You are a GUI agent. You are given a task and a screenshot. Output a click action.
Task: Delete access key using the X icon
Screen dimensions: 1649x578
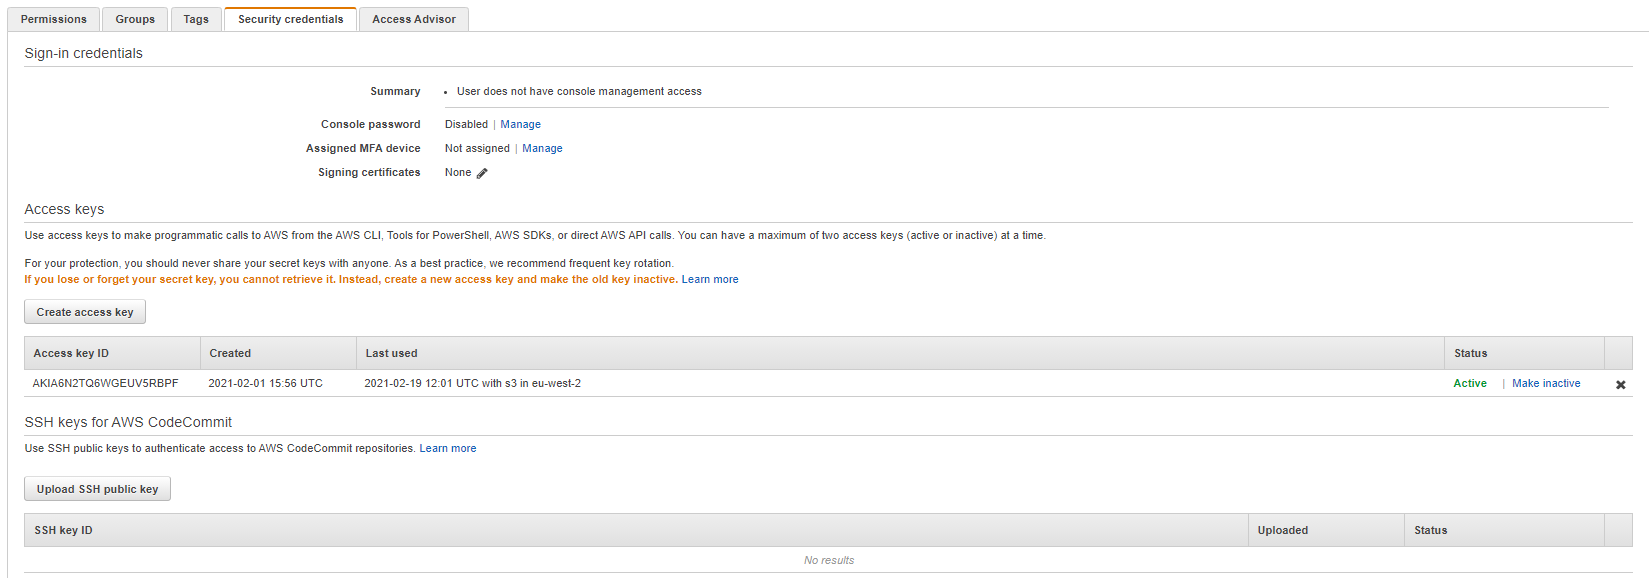(x=1620, y=384)
